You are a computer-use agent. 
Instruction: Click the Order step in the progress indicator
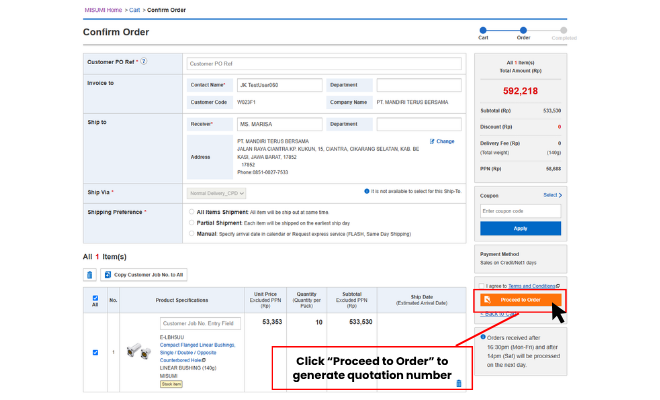523,30
